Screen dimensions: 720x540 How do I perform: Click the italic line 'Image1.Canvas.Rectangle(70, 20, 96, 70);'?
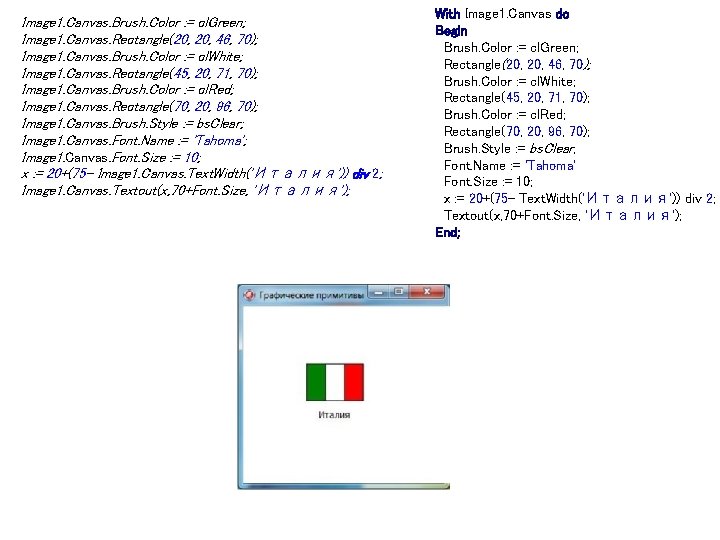(x=140, y=107)
